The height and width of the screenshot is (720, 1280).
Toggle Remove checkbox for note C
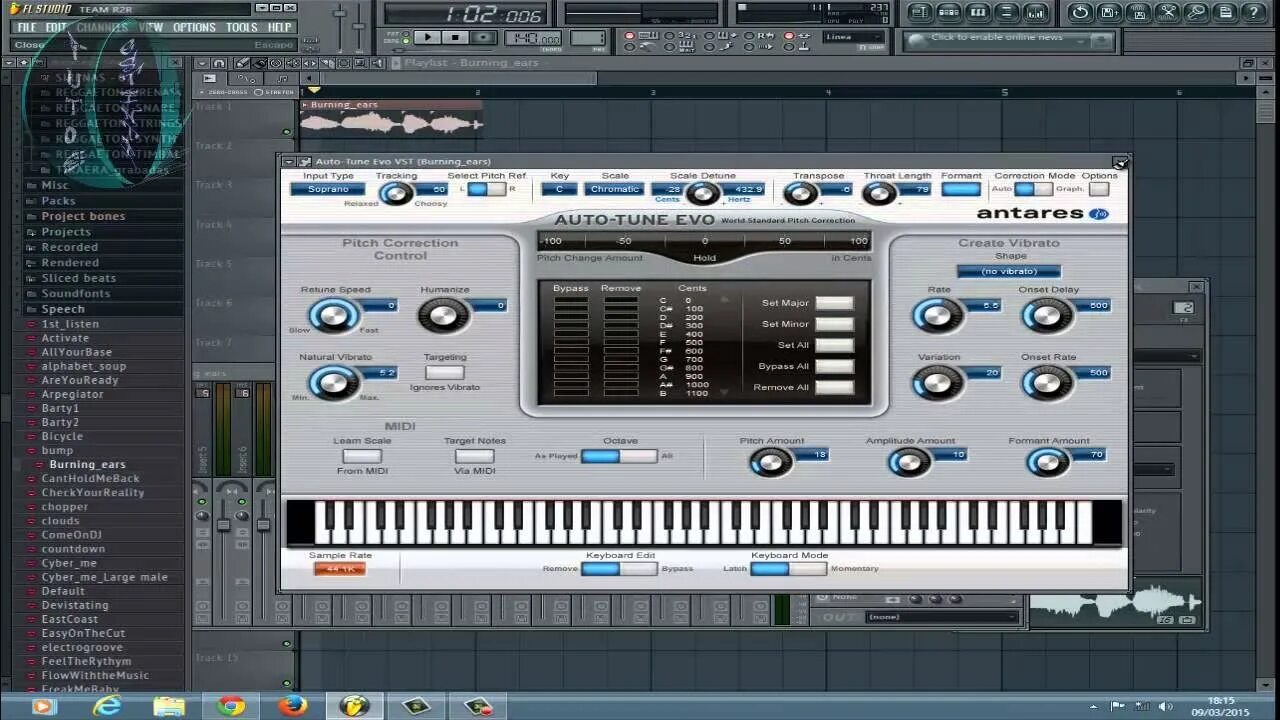point(620,301)
